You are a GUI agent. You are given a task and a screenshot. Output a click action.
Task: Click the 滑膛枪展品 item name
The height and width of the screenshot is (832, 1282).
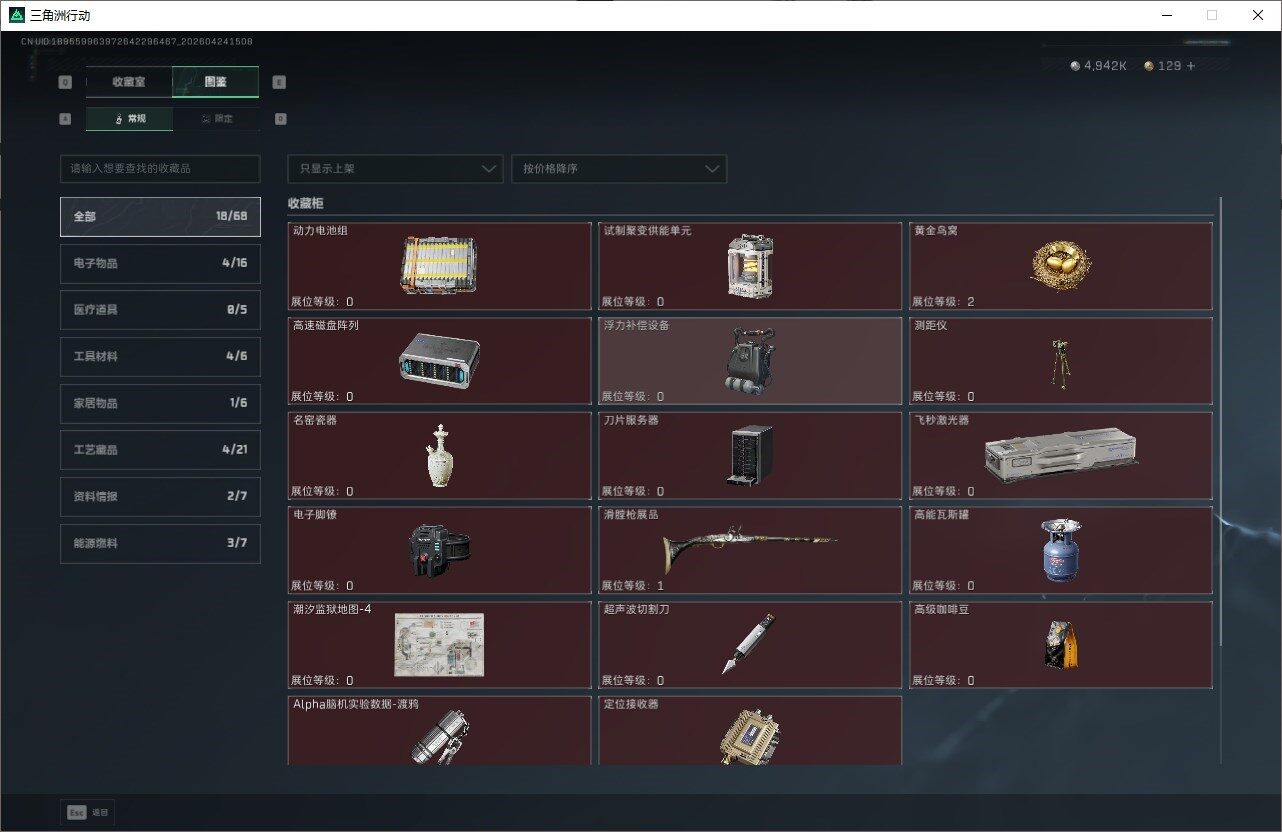(x=631, y=515)
